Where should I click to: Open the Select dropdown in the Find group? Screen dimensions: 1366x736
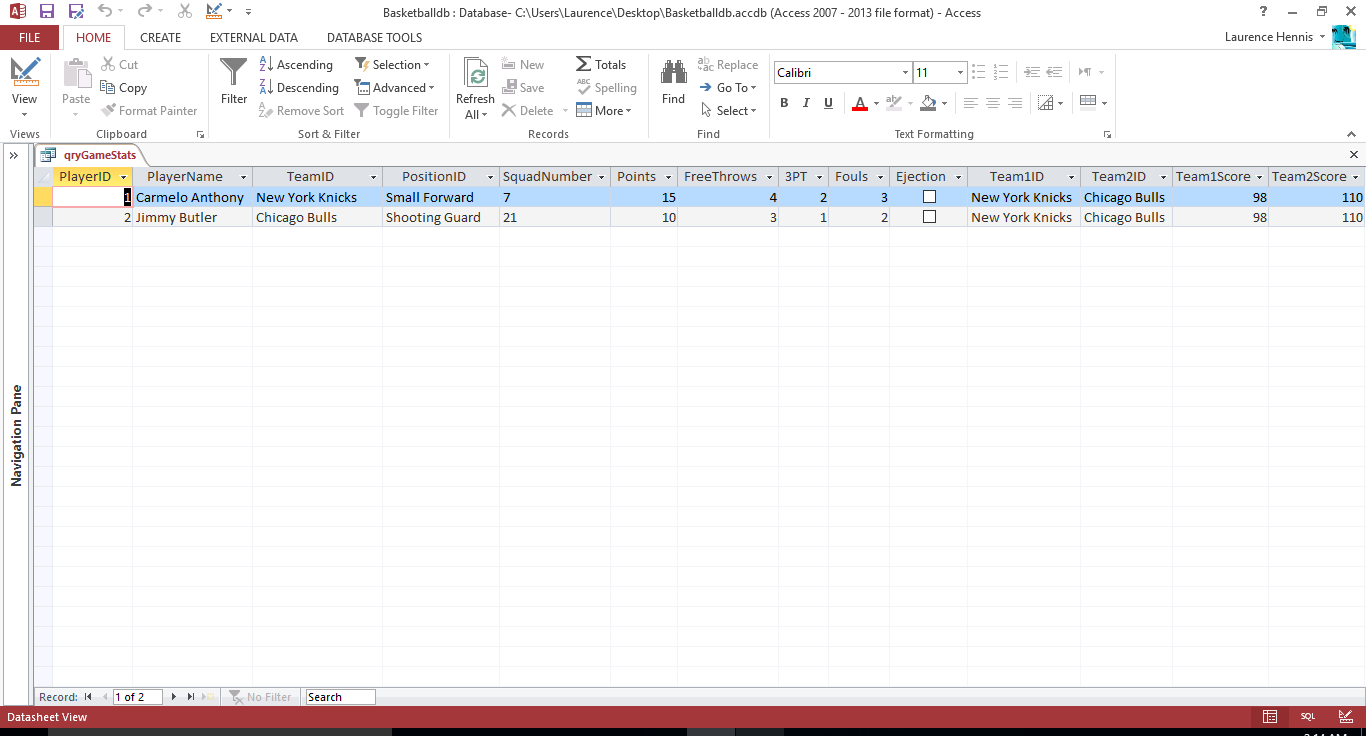coord(728,111)
